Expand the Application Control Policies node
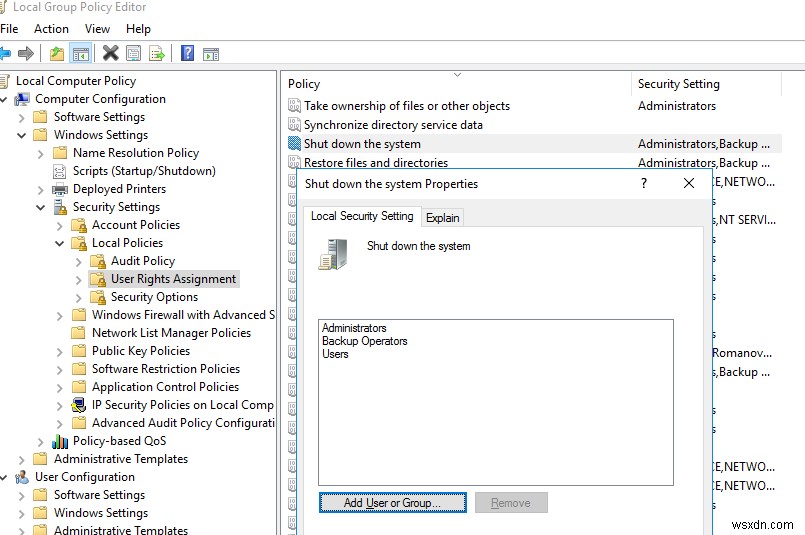Screen dimensions: 805x535 click(60, 388)
